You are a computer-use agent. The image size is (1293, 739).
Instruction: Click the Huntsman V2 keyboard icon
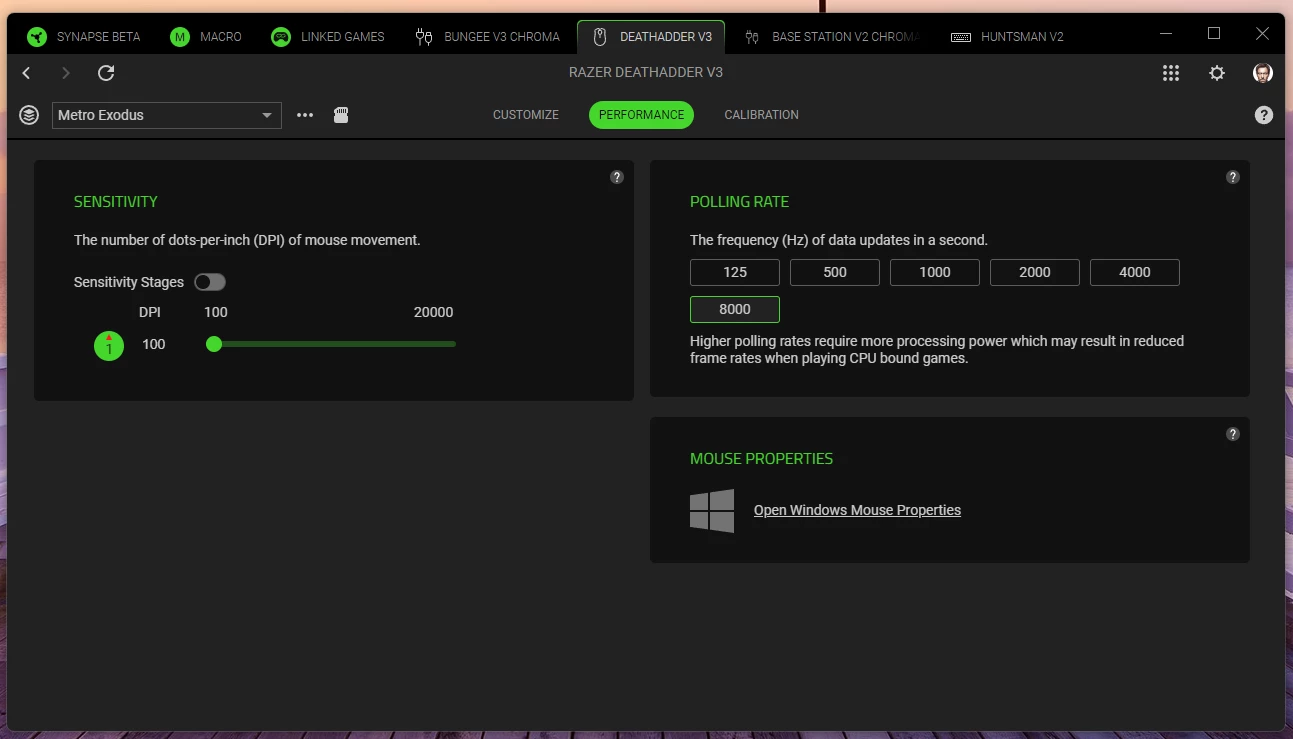pyautogui.click(x=961, y=37)
